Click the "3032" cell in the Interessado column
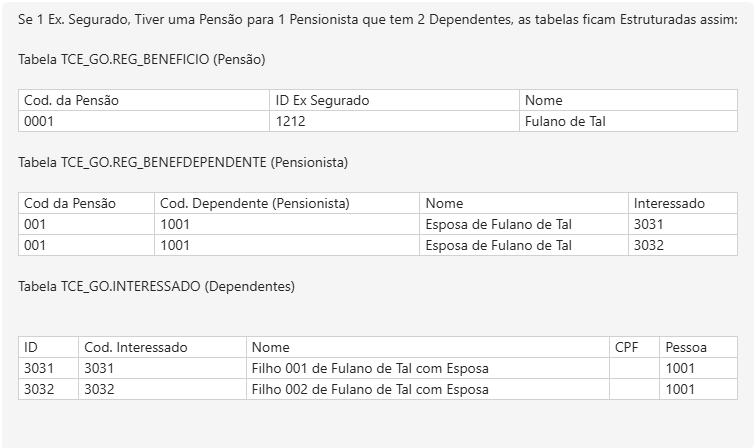This screenshot has width=756, height=448. click(649, 245)
